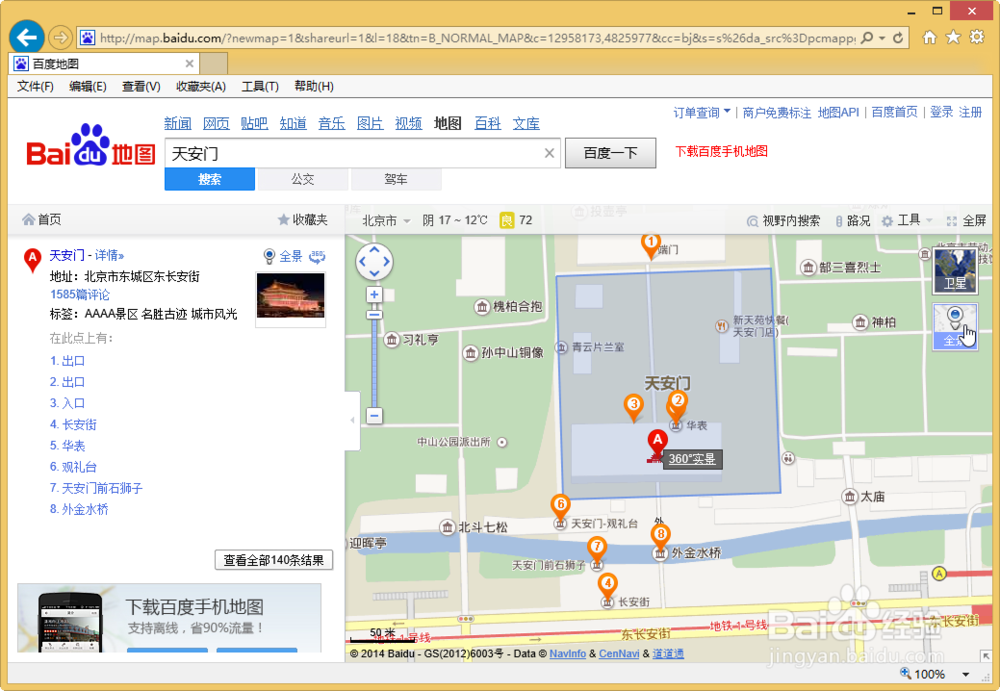
Task: Toggle 路况 traffic layer
Action: coord(853,221)
